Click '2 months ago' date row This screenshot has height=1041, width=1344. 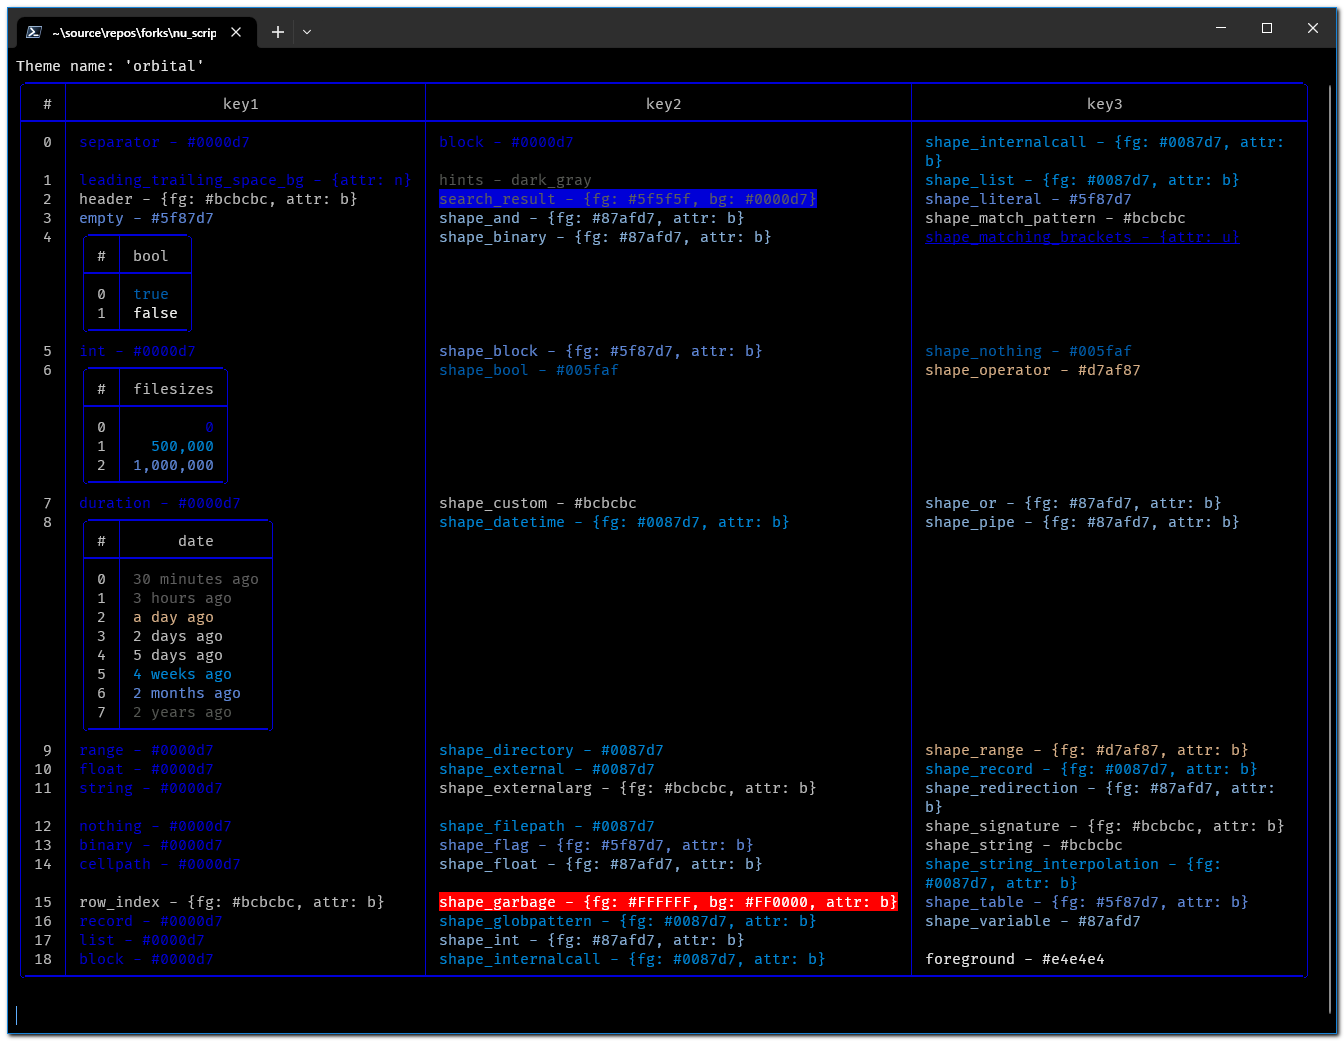click(187, 693)
